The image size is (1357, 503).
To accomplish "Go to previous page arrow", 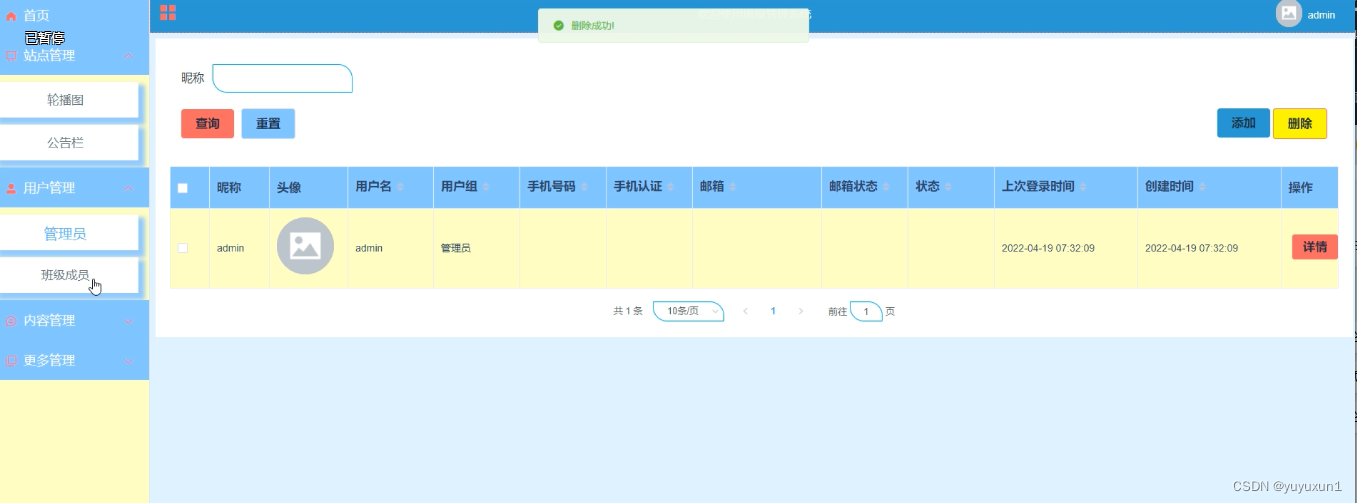I will [x=745, y=312].
